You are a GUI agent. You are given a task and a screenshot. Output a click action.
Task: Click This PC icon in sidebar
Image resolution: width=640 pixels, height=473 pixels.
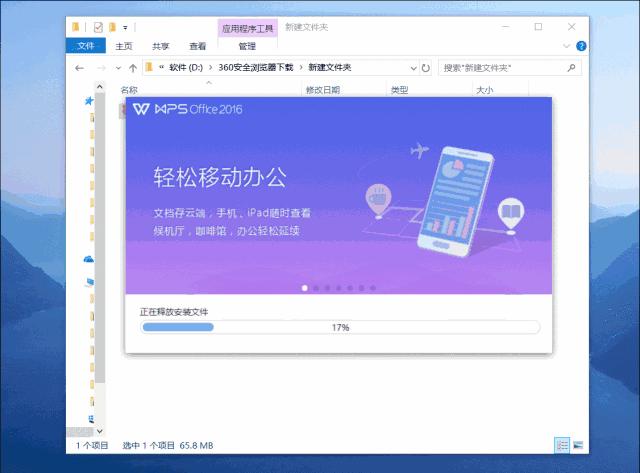click(89, 282)
